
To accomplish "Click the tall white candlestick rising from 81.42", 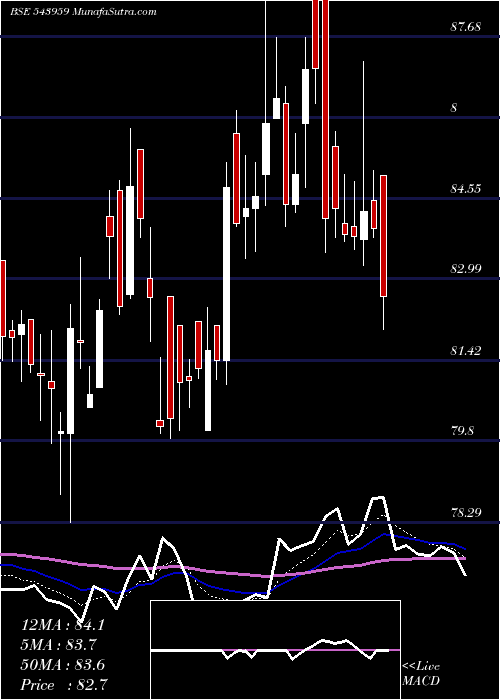I will pos(227,274).
